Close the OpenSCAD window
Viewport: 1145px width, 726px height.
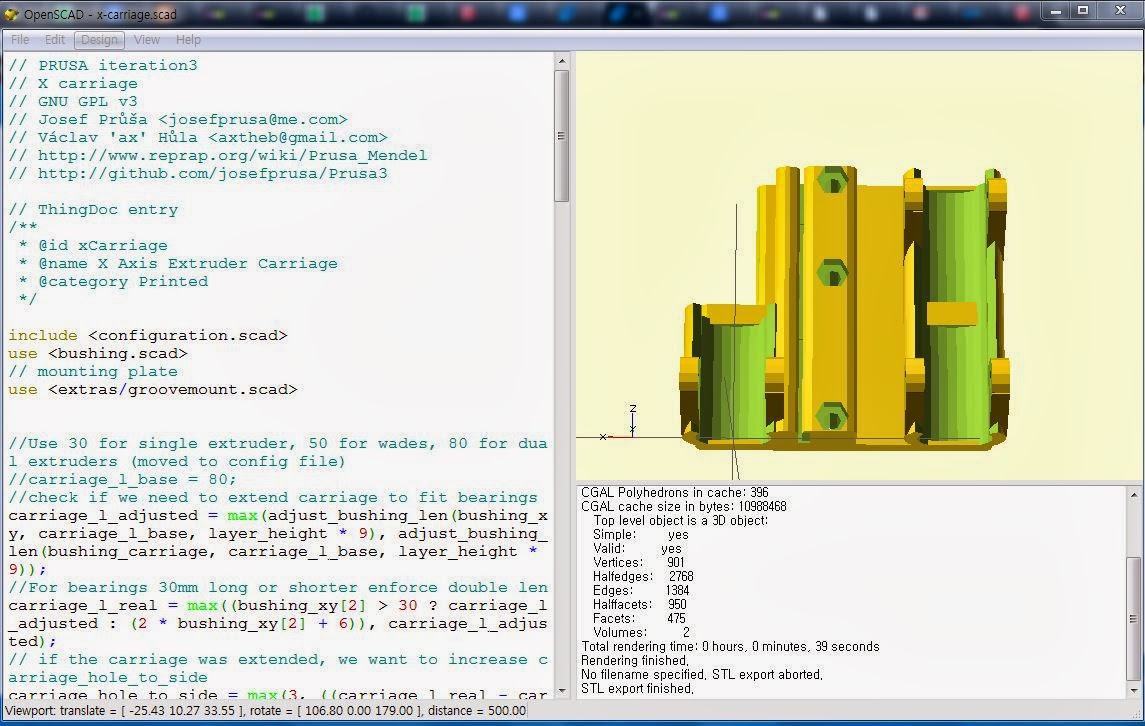coord(1120,11)
